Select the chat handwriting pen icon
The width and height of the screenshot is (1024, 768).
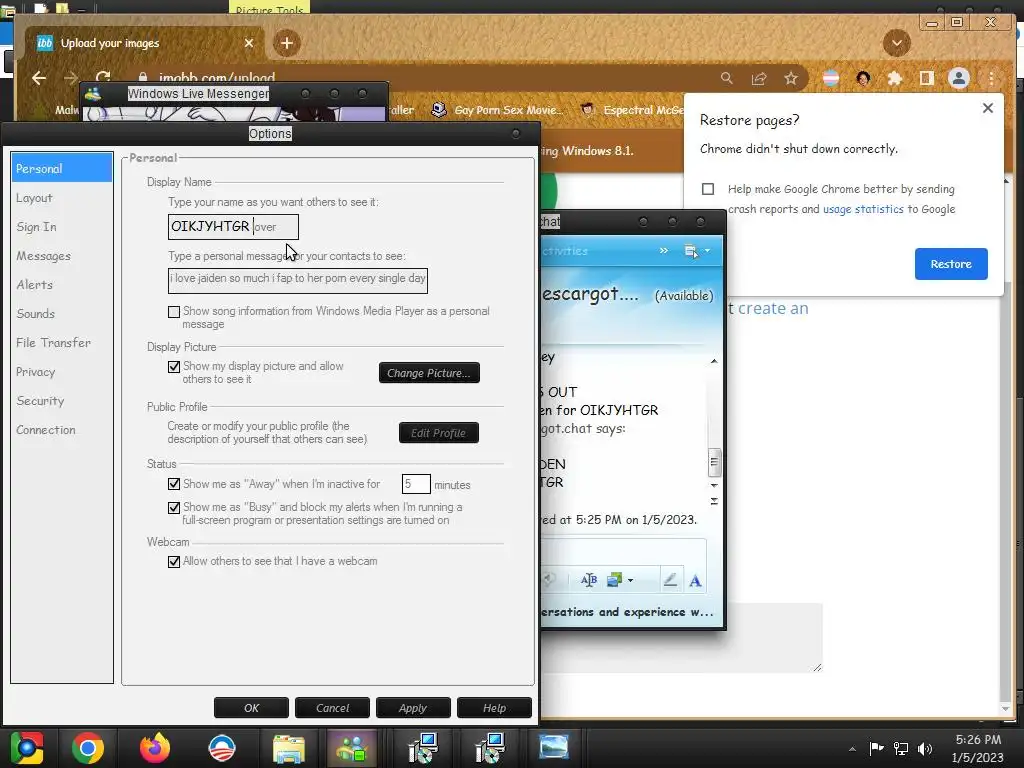(x=670, y=580)
